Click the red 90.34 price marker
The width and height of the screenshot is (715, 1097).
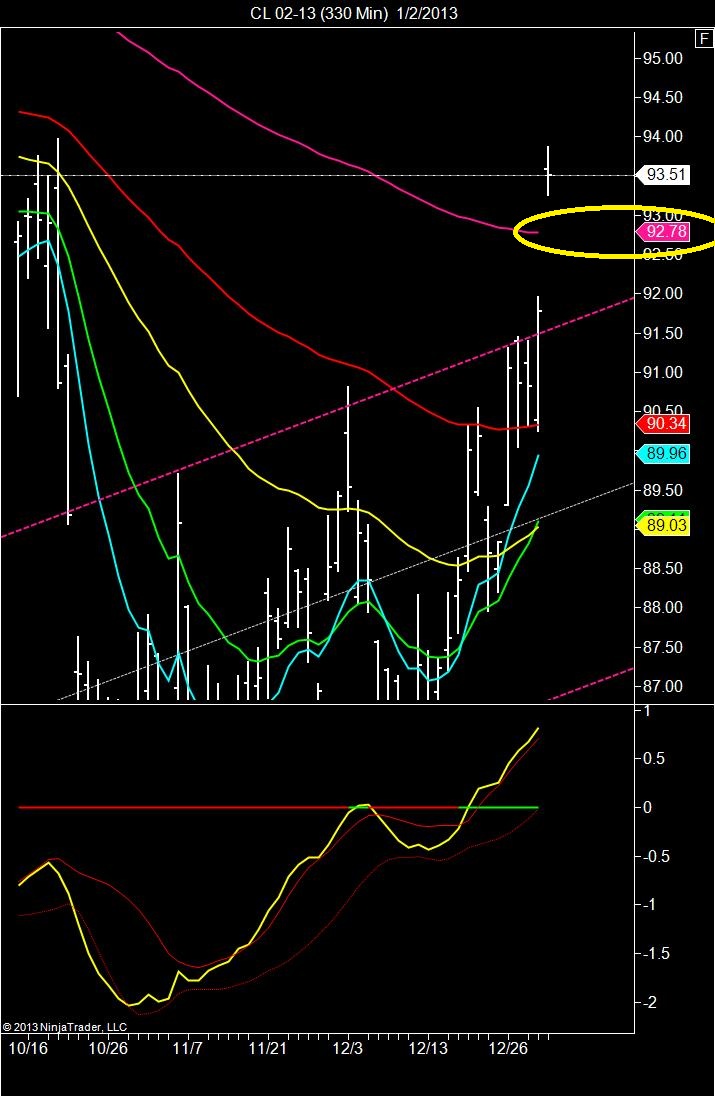[665, 423]
